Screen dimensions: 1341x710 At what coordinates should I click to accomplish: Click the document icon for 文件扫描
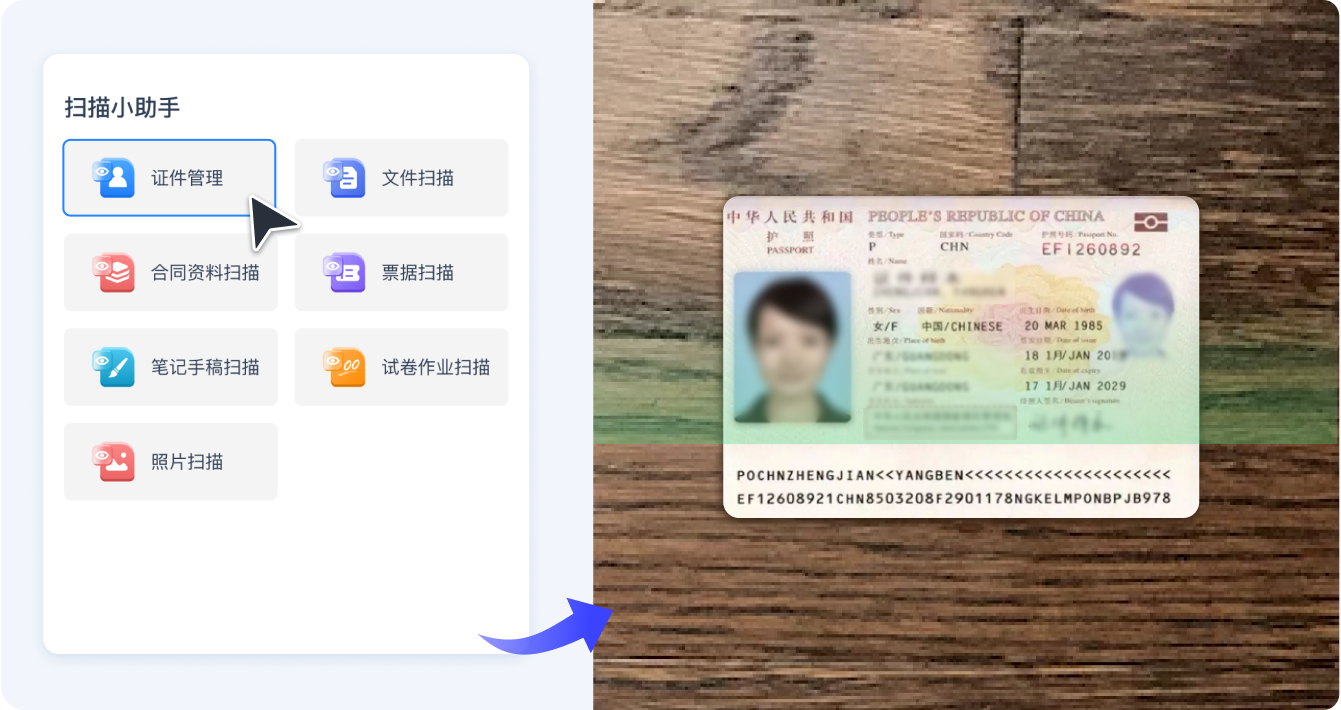point(344,177)
